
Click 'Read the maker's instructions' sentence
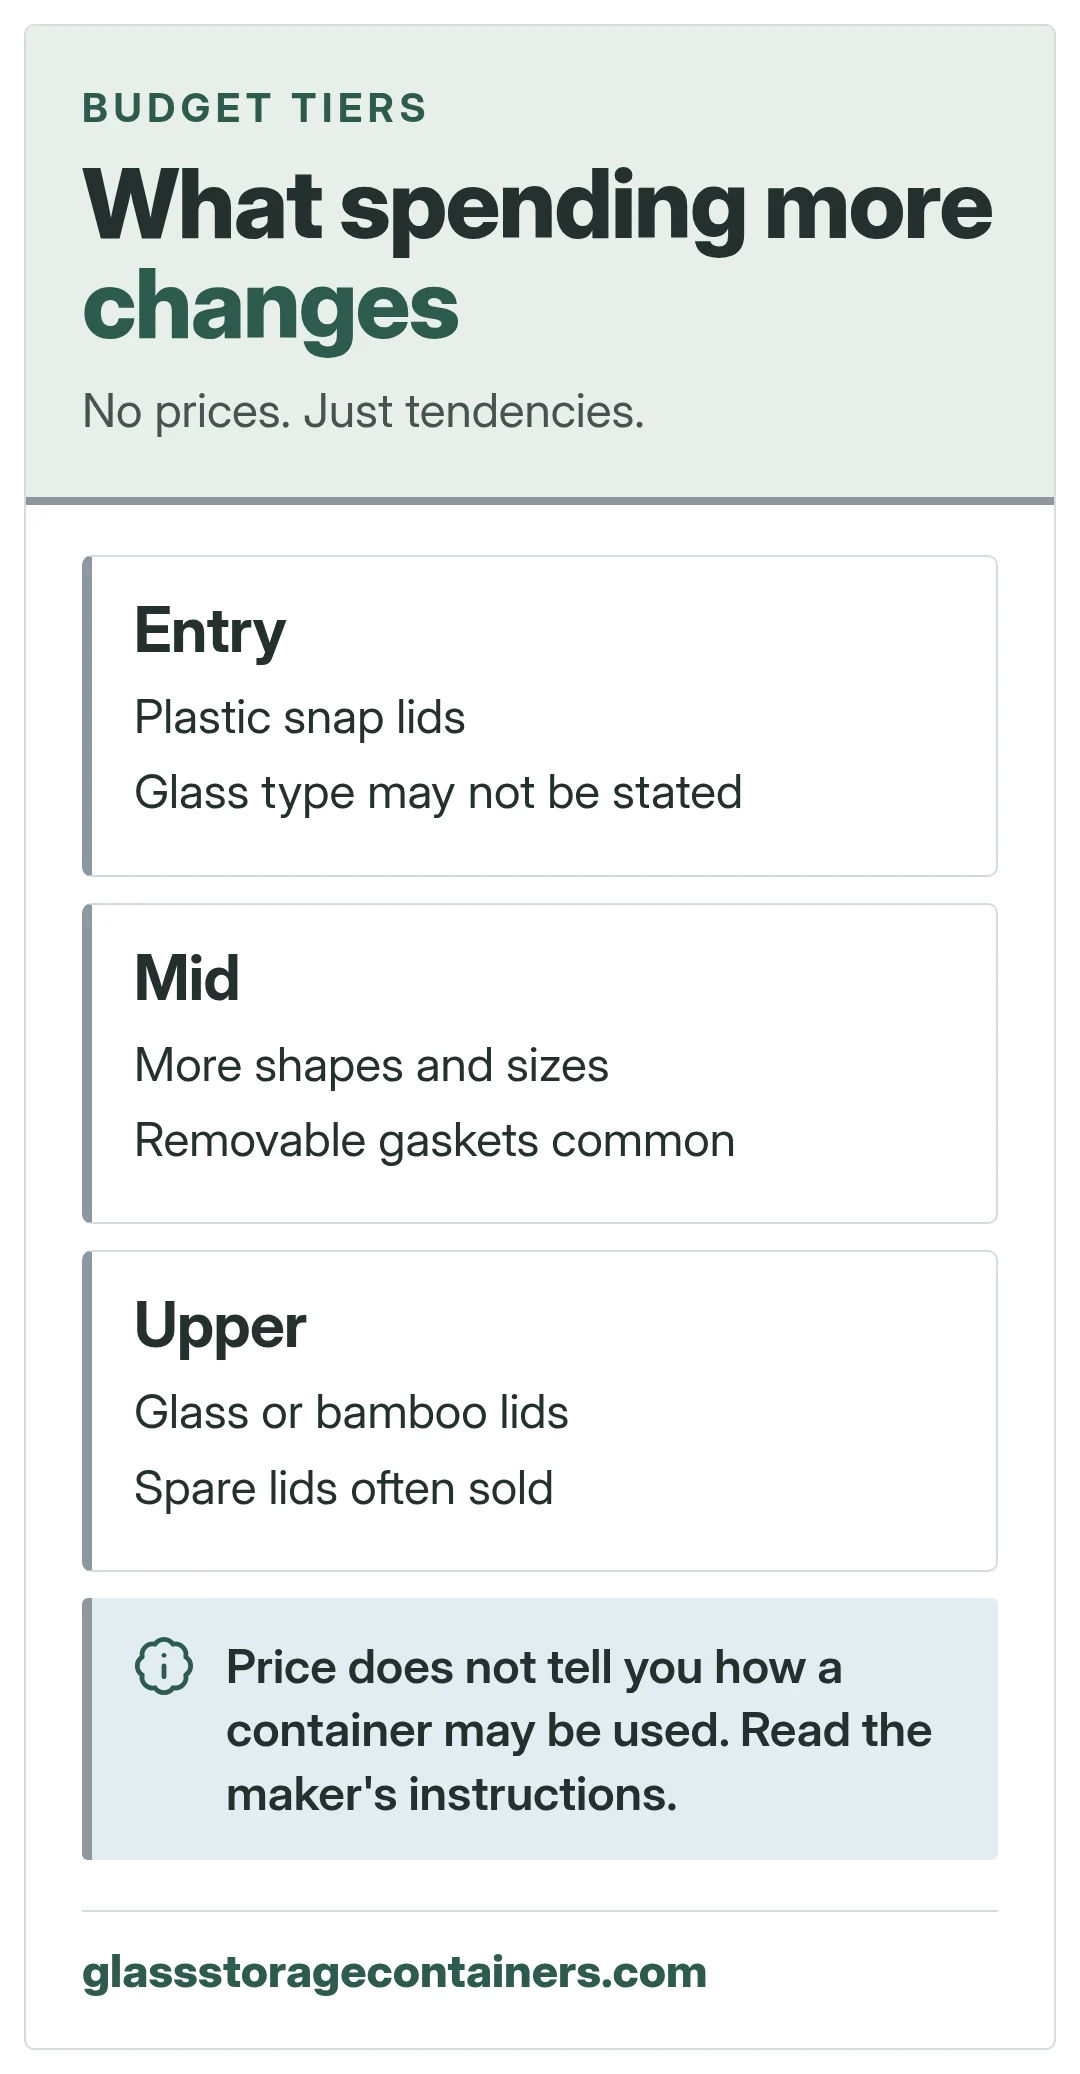click(579, 1762)
